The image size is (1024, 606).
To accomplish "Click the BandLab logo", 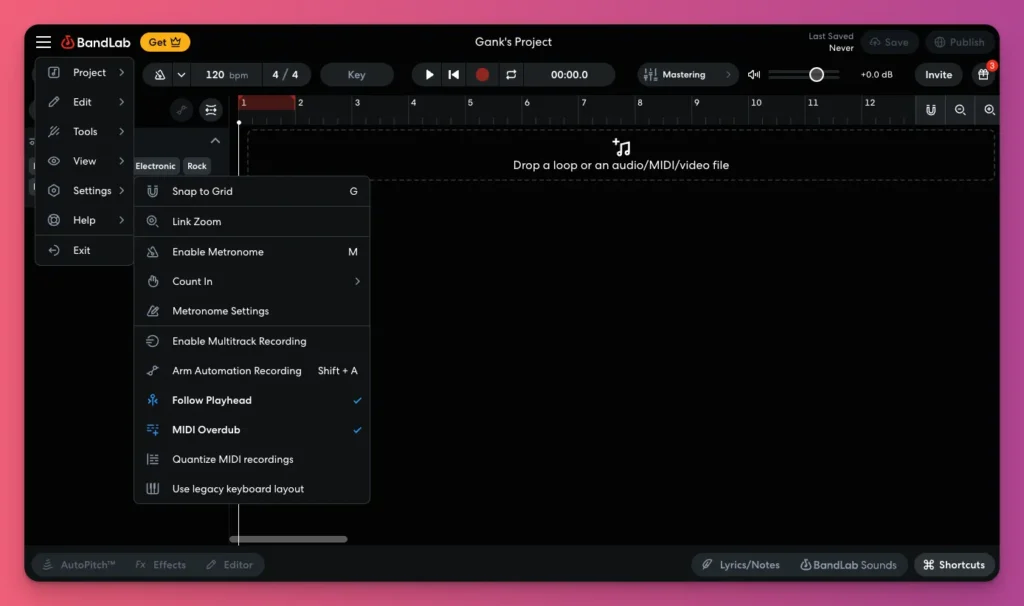I will [97, 41].
